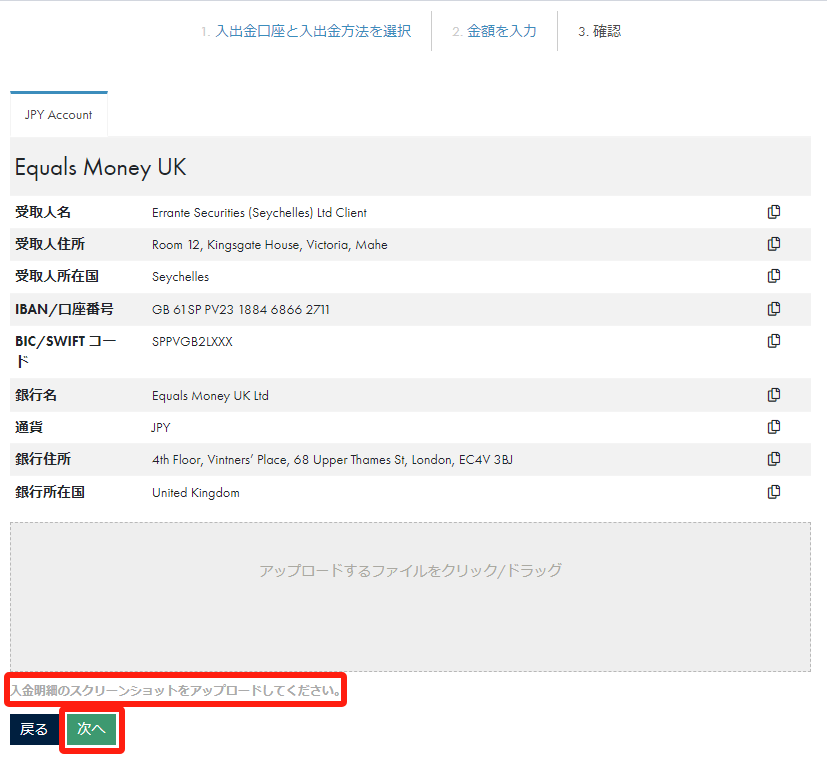Select the JPY Account tab

coord(59,115)
